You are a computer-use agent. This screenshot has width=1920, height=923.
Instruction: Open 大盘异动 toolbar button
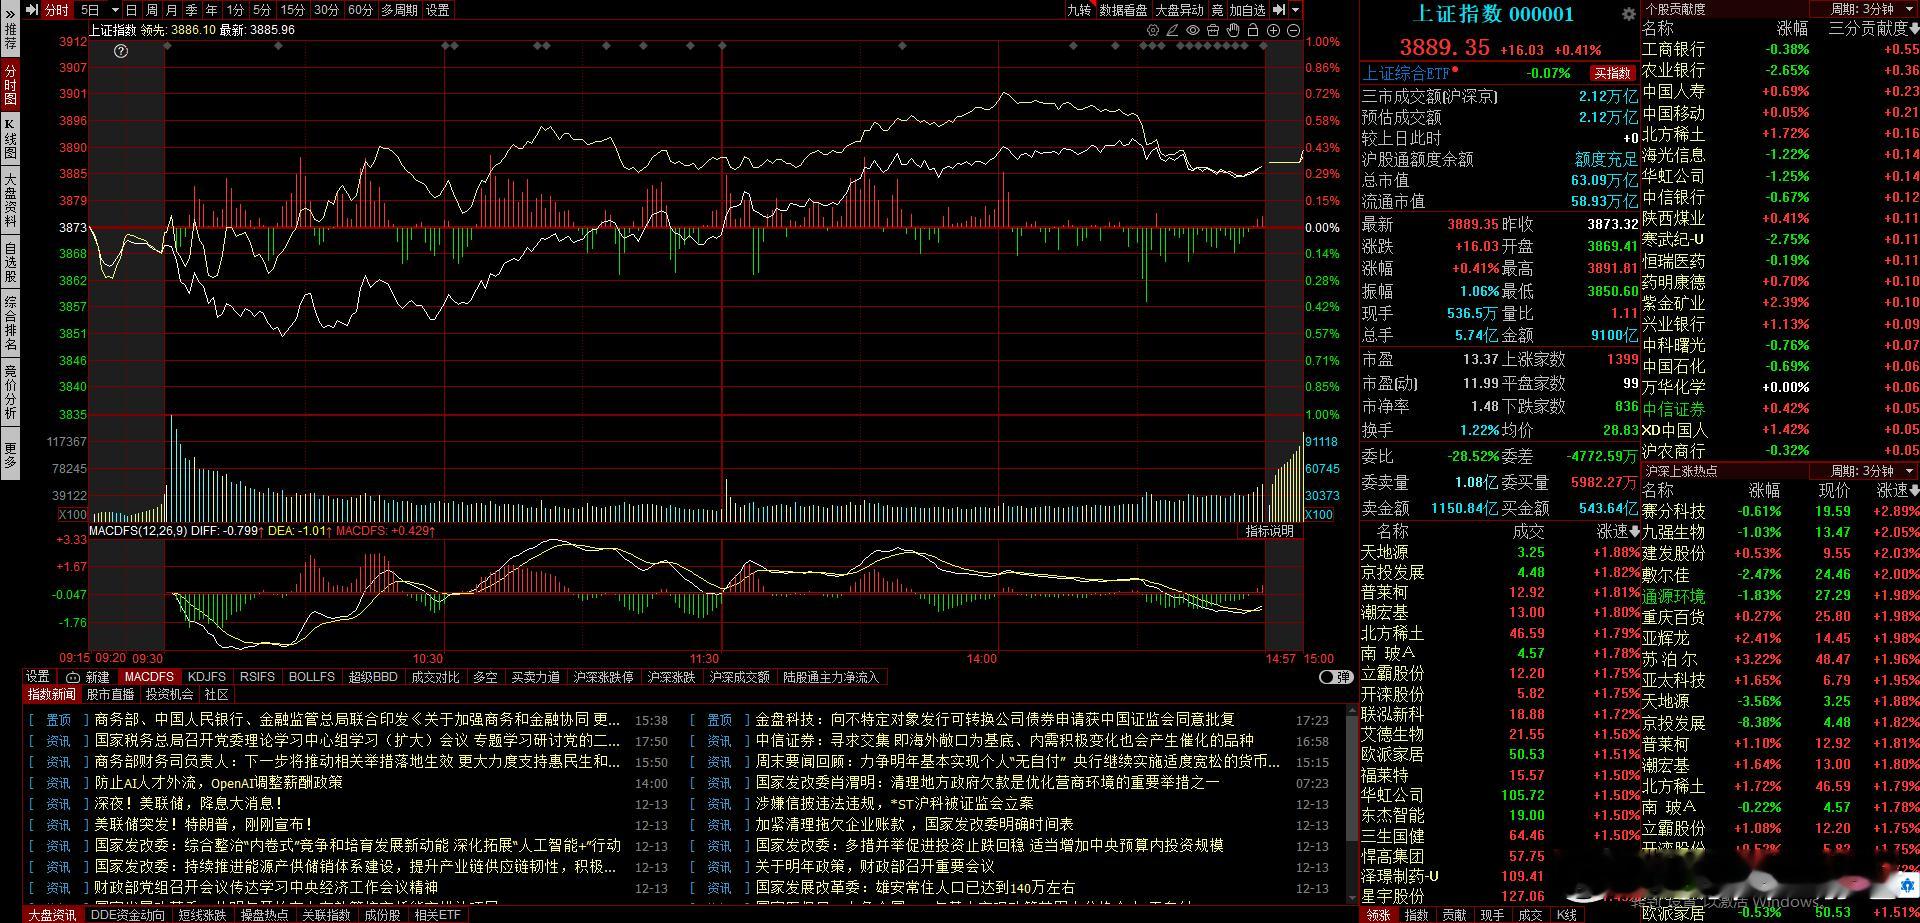click(1180, 10)
